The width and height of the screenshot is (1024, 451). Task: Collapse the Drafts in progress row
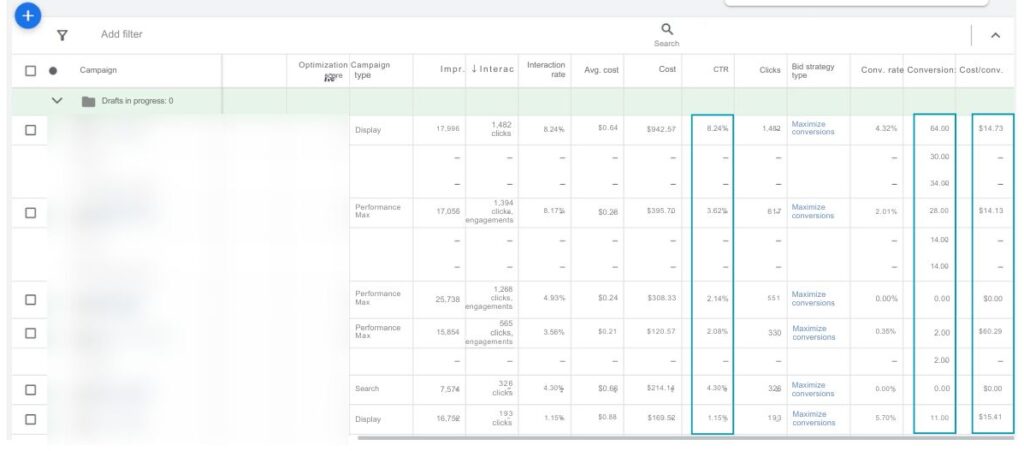tap(57, 101)
